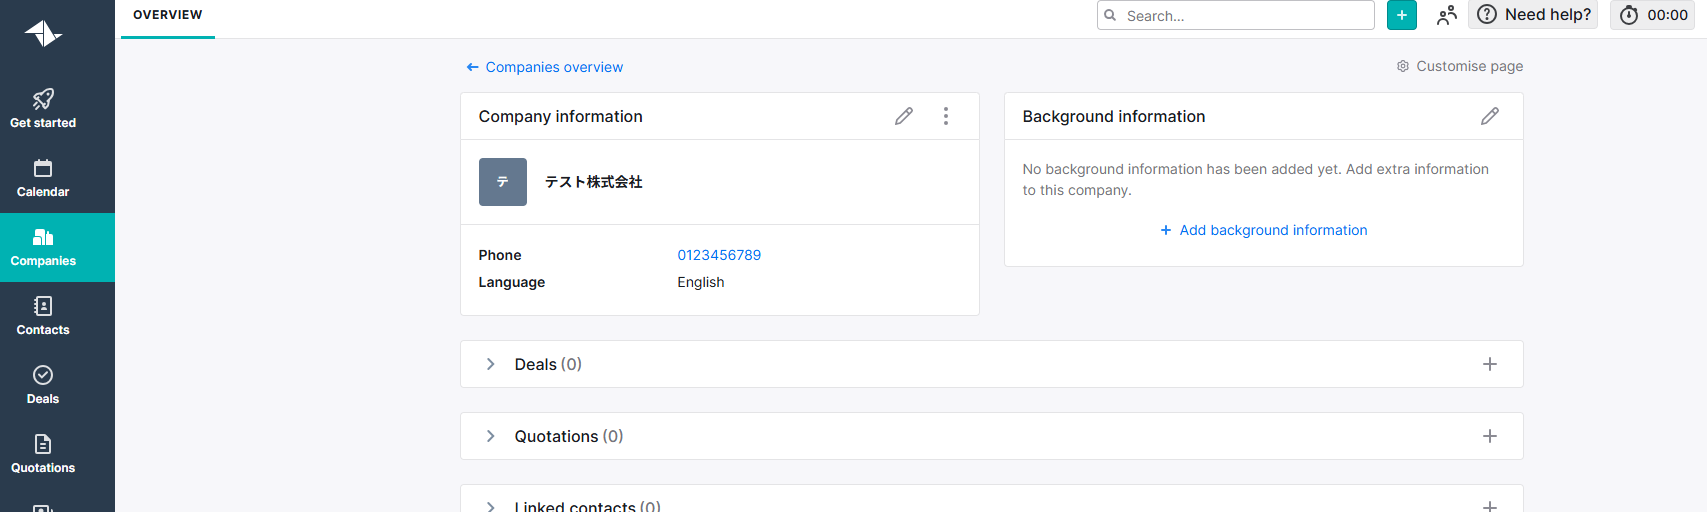
Task: Click the teal plus quick-add button
Action: click(x=1401, y=15)
